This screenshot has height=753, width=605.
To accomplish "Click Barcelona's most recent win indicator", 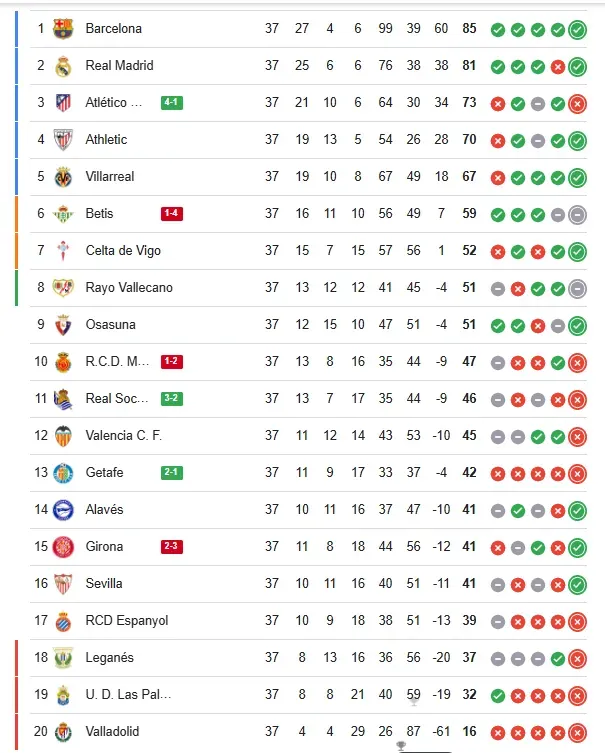I will [577, 30].
